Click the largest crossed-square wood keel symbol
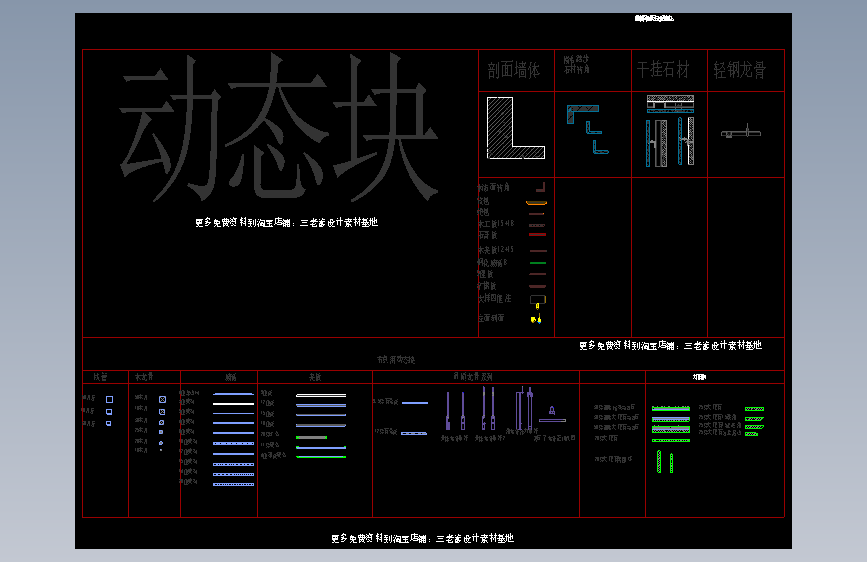This screenshot has width=867, height=562. tap(163, 399)
